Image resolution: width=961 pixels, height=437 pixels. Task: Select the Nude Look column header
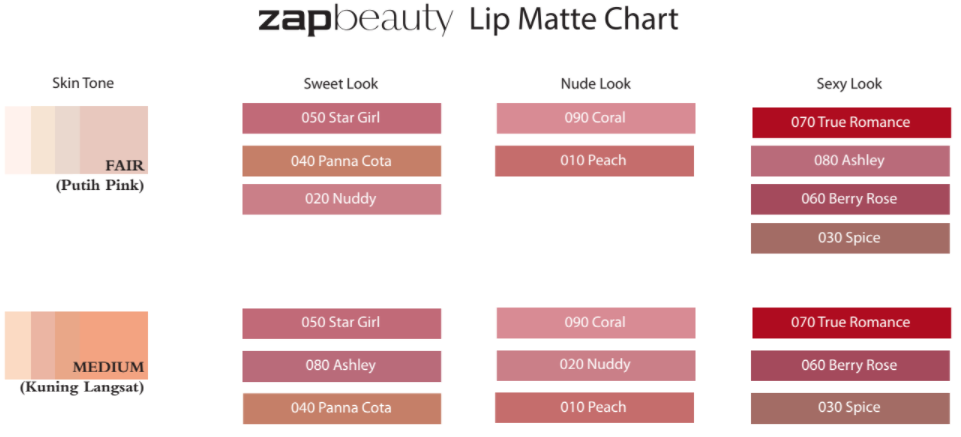595,84
